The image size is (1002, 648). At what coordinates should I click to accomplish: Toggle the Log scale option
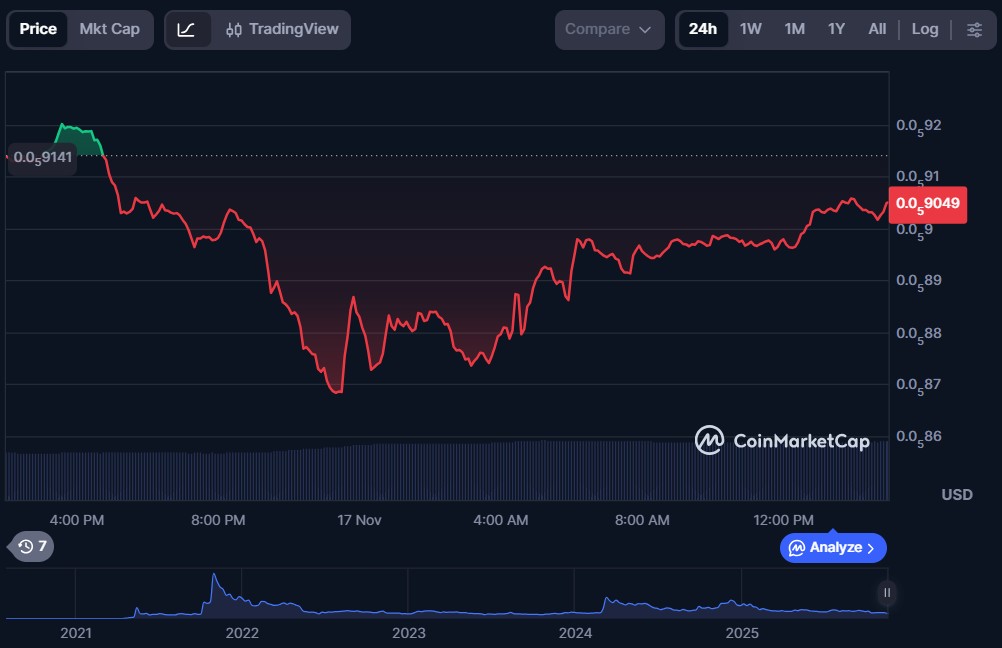(x=925, y=29)
